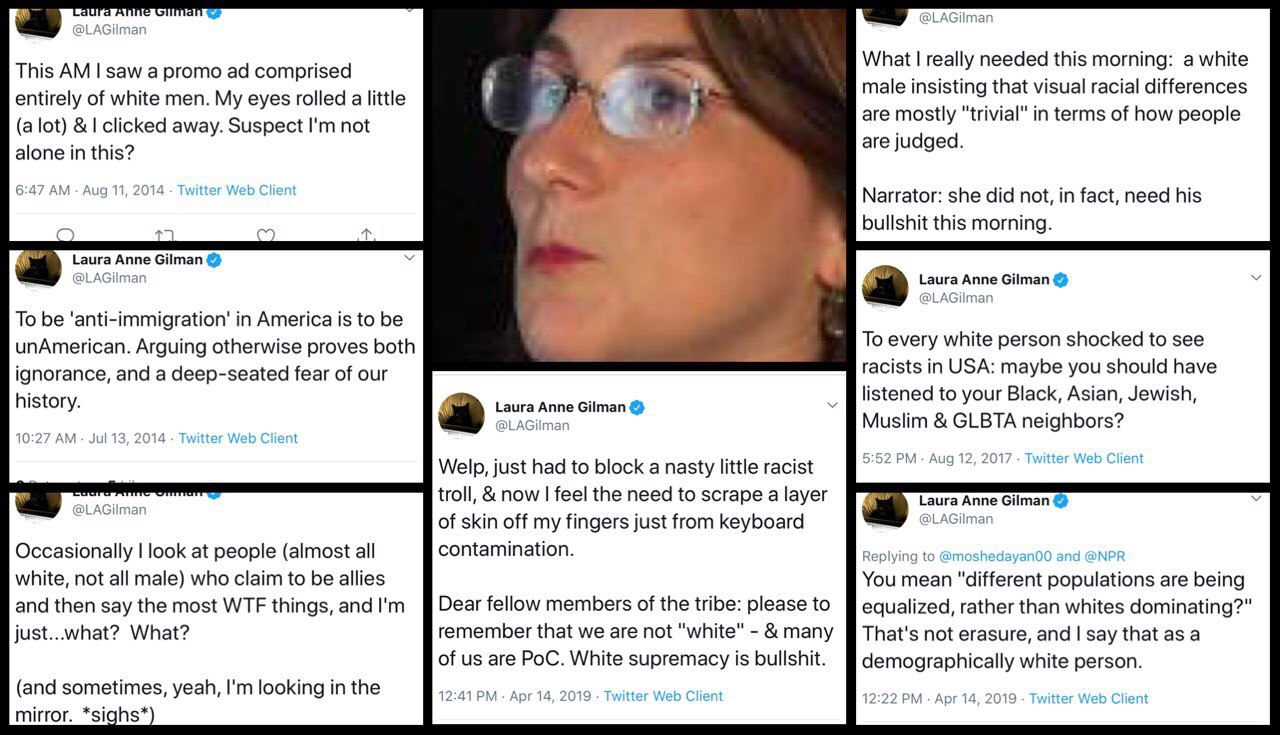The image size is (1280, 735).
Task: Click the reply icon under the Aug 11, 2014 tweet
Action: pyautogui.click(x=65, y=235)
